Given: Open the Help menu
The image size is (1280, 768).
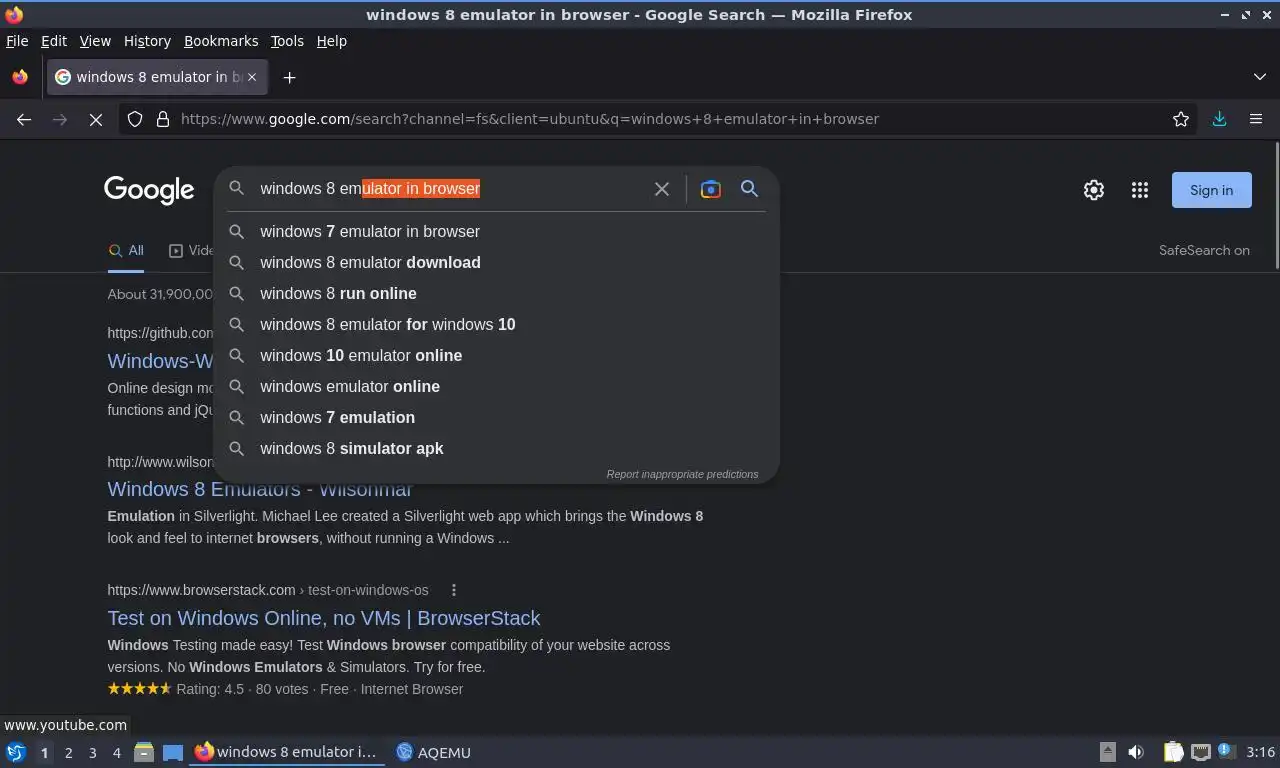Looking at the screenshot, I should point(332,41).
